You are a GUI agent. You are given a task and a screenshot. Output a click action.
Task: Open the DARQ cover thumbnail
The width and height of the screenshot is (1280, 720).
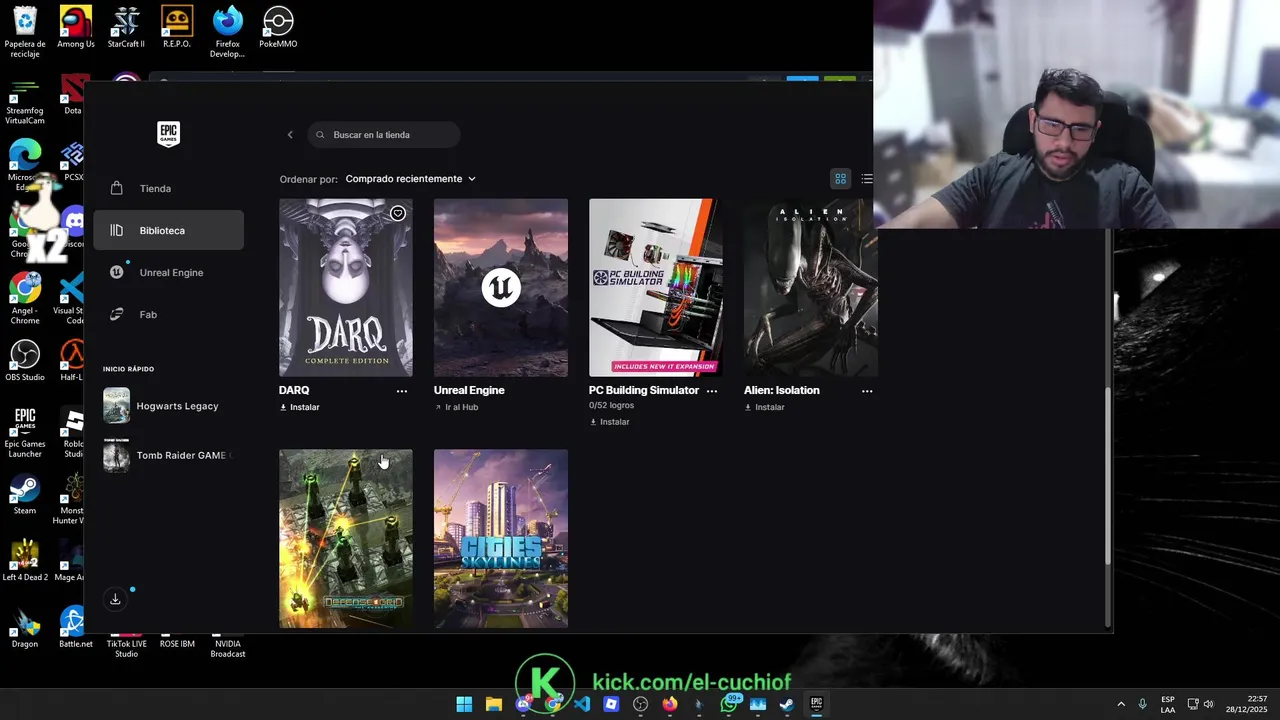pyautogui.click(x=345, y=287)
